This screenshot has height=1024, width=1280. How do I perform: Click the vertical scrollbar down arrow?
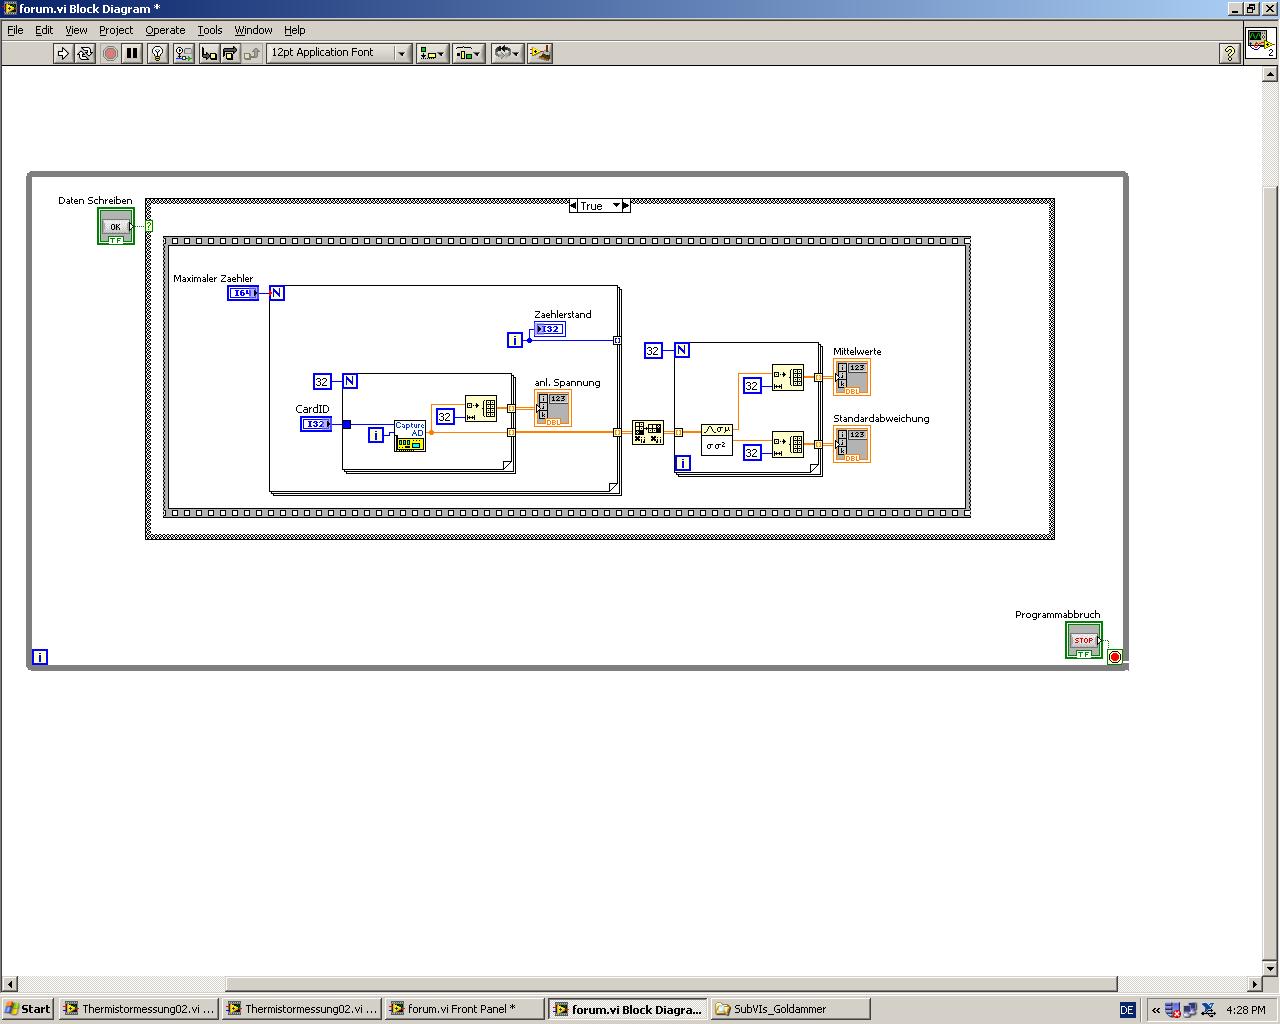coord(1271,968)
